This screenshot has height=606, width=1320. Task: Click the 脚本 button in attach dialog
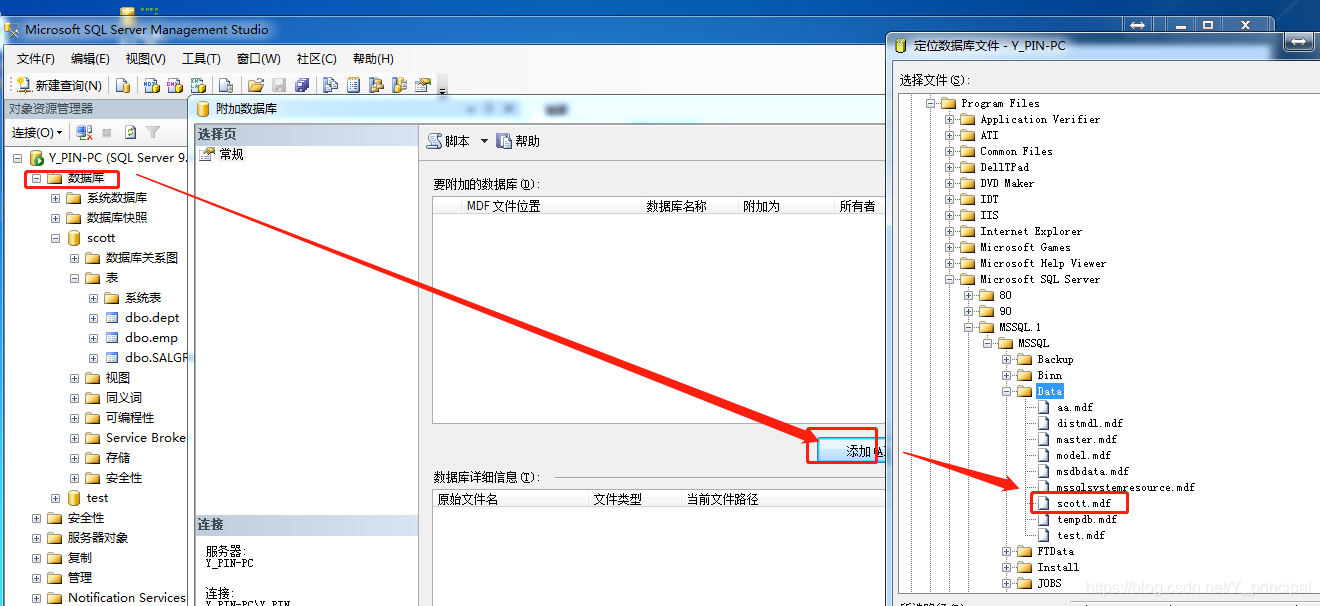click(449, 141)
